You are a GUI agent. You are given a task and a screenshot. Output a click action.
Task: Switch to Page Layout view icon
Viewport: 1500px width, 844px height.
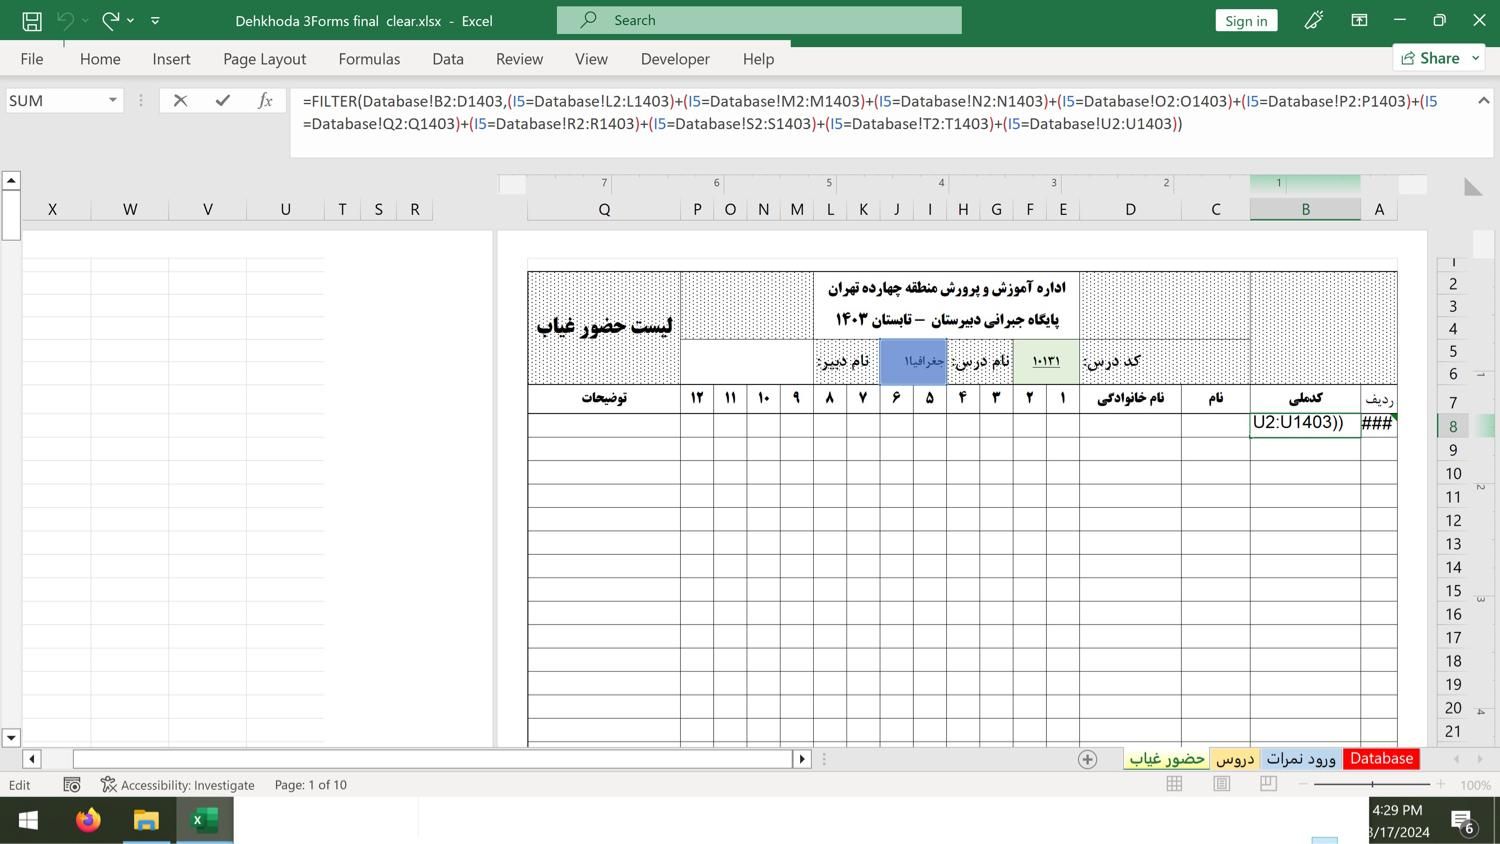tap(1221, 784)
